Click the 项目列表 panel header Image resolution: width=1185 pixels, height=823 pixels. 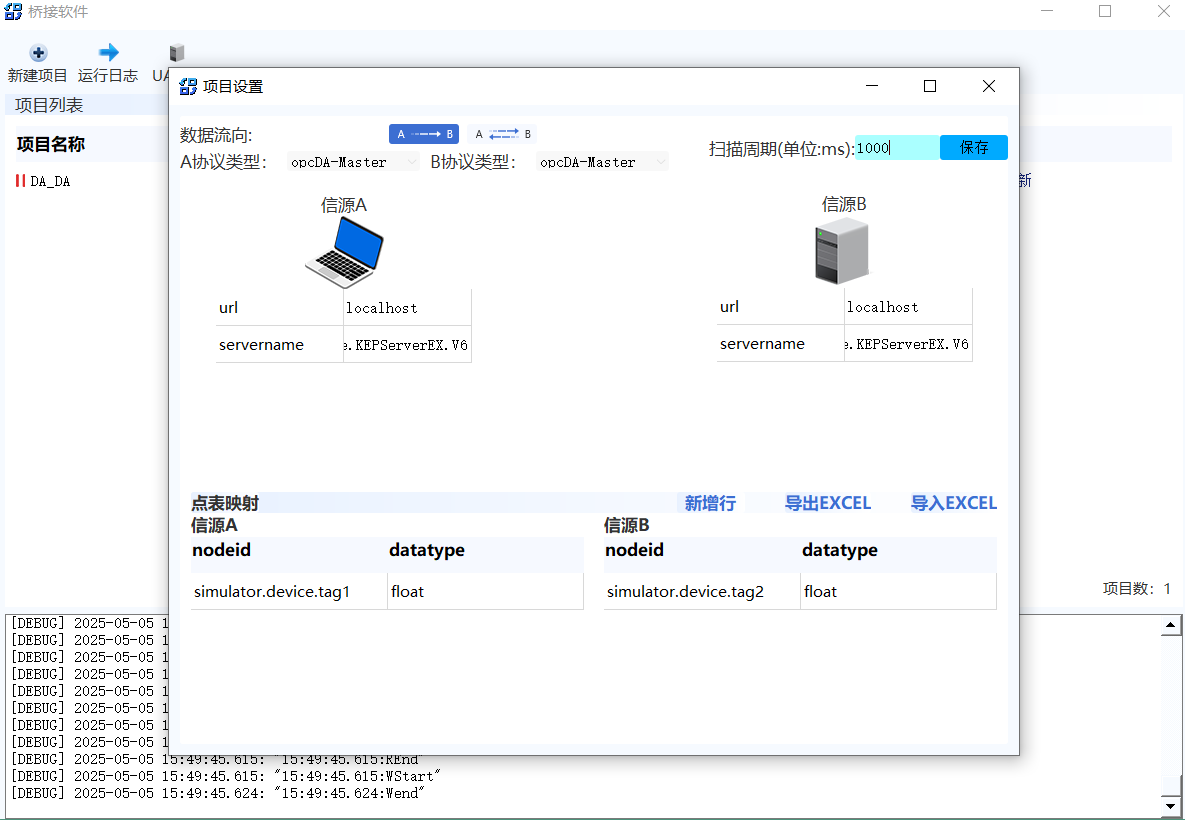[x=49, y=105]
